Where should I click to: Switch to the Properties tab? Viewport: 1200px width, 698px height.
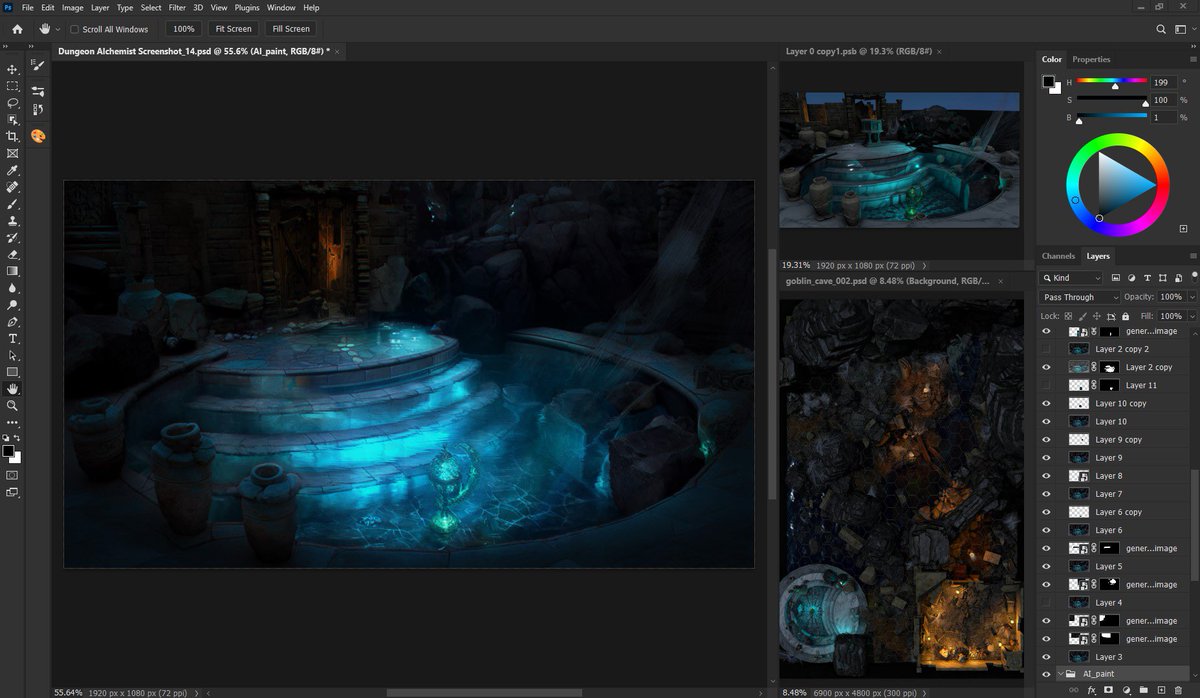(x=1091, y=59)
